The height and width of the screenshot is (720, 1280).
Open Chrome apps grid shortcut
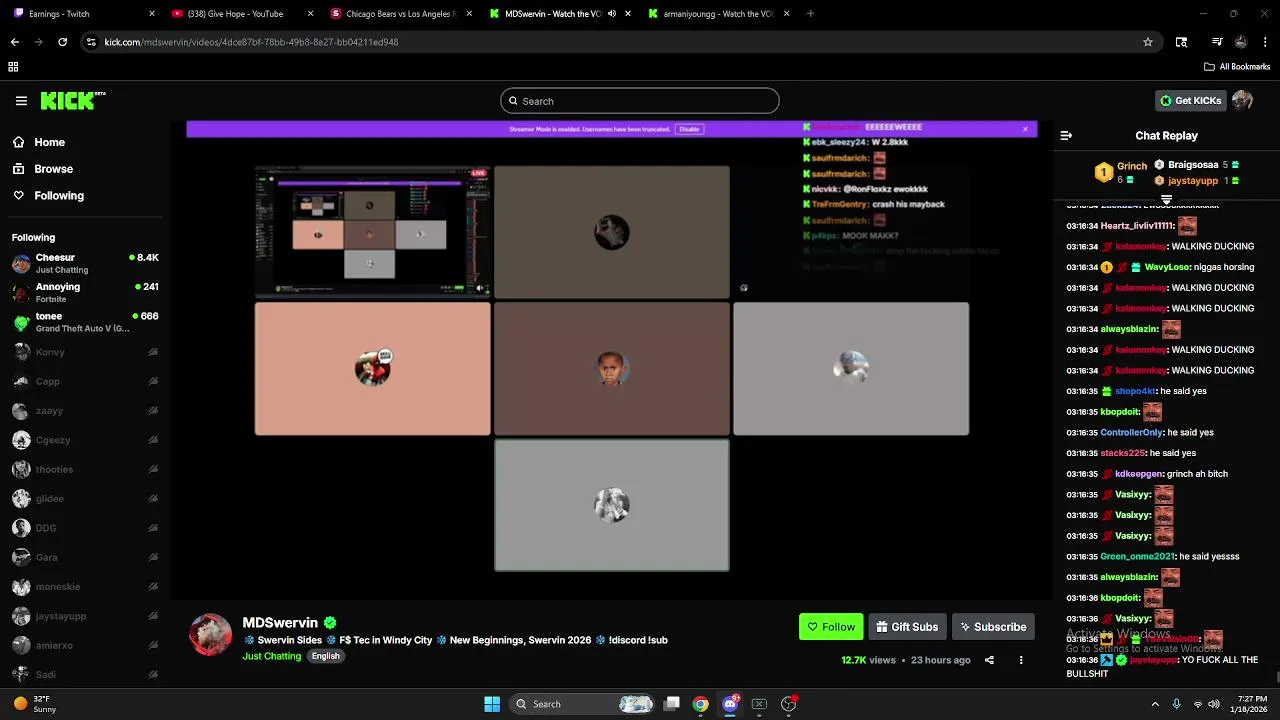point(13,67)
